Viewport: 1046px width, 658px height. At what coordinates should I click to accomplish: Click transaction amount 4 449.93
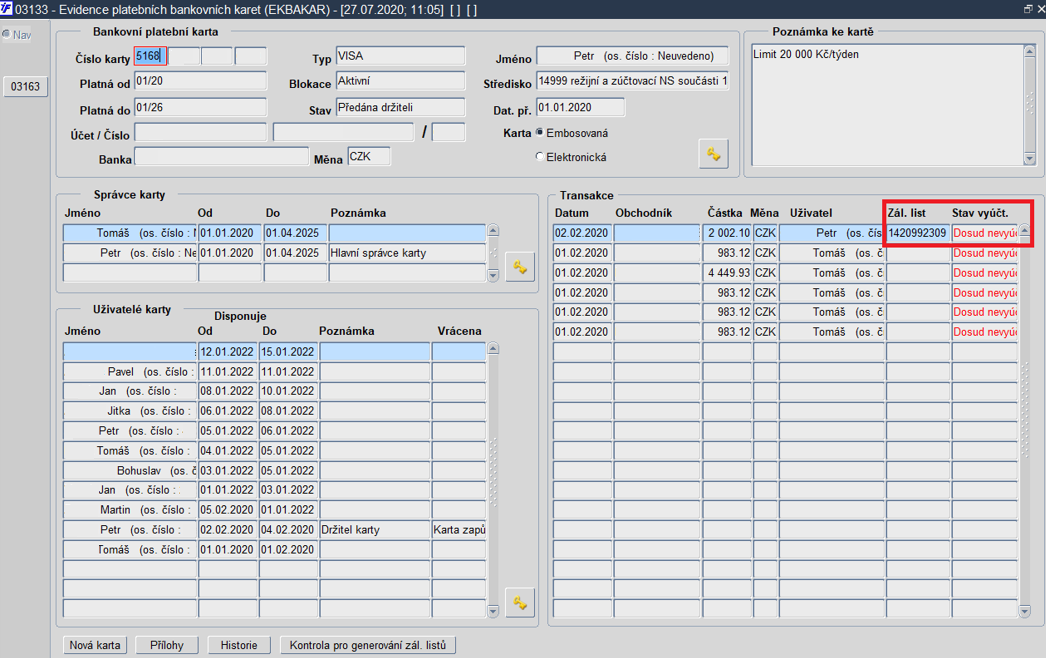point(727,273)
